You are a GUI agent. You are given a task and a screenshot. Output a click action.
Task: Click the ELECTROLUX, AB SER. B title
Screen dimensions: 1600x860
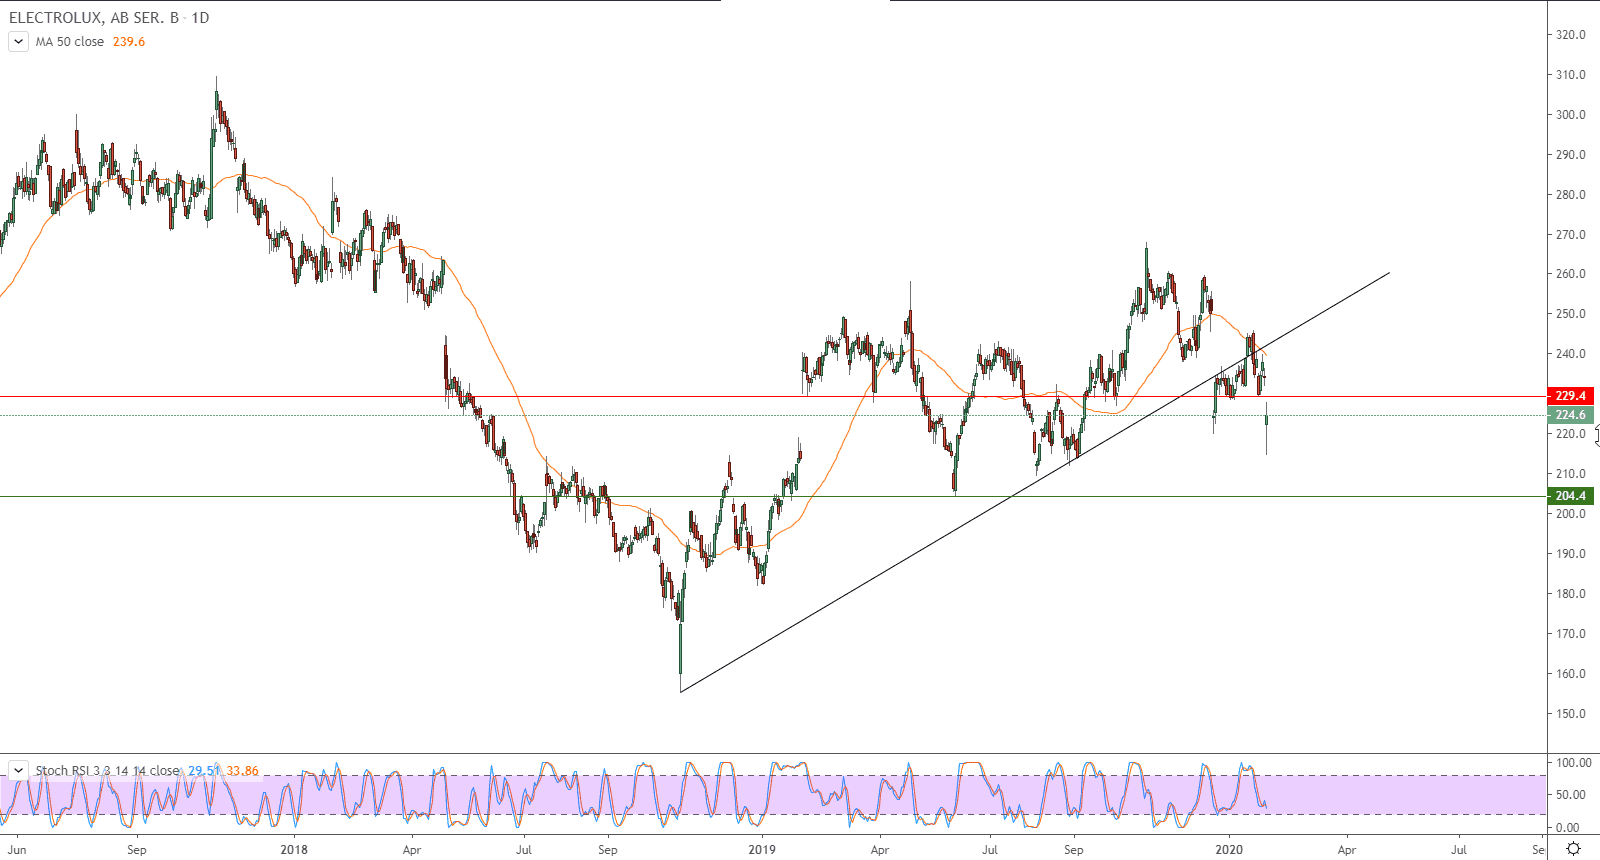pos(94,18)
